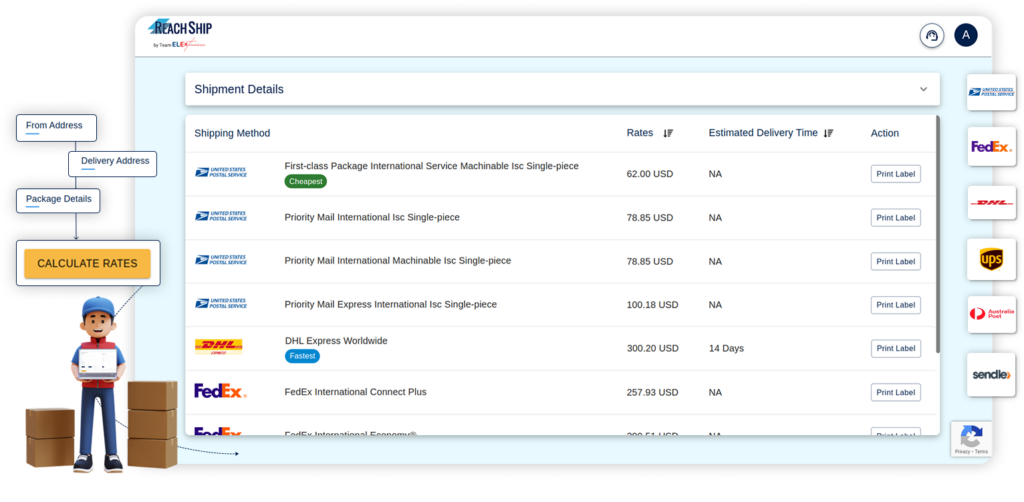This screenshot has width=1024, height=502.
Task: Click USPS logo in Priority Mail Express row
Action: tap(221, 304)
